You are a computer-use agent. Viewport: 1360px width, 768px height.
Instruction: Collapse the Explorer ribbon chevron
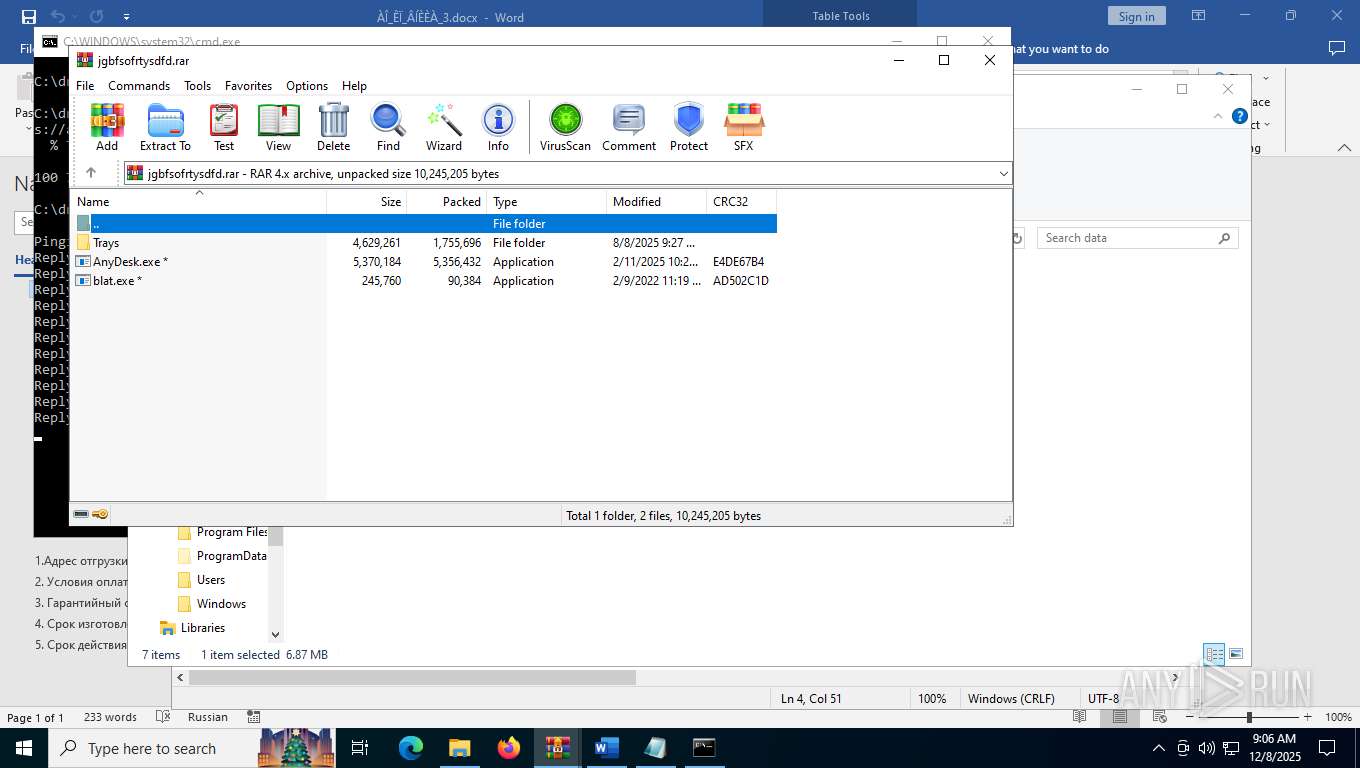tap(1218, 116)
